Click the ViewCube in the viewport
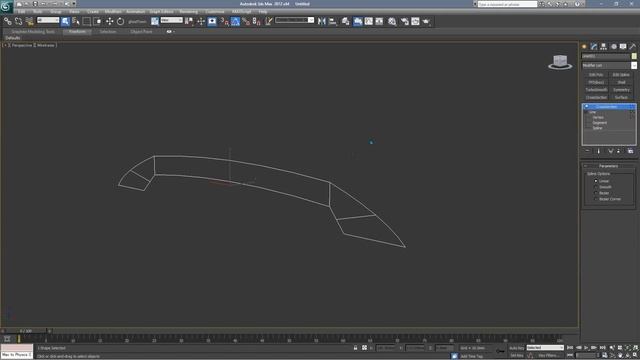Viewport: 640px width, 360px height. (560, 62)
